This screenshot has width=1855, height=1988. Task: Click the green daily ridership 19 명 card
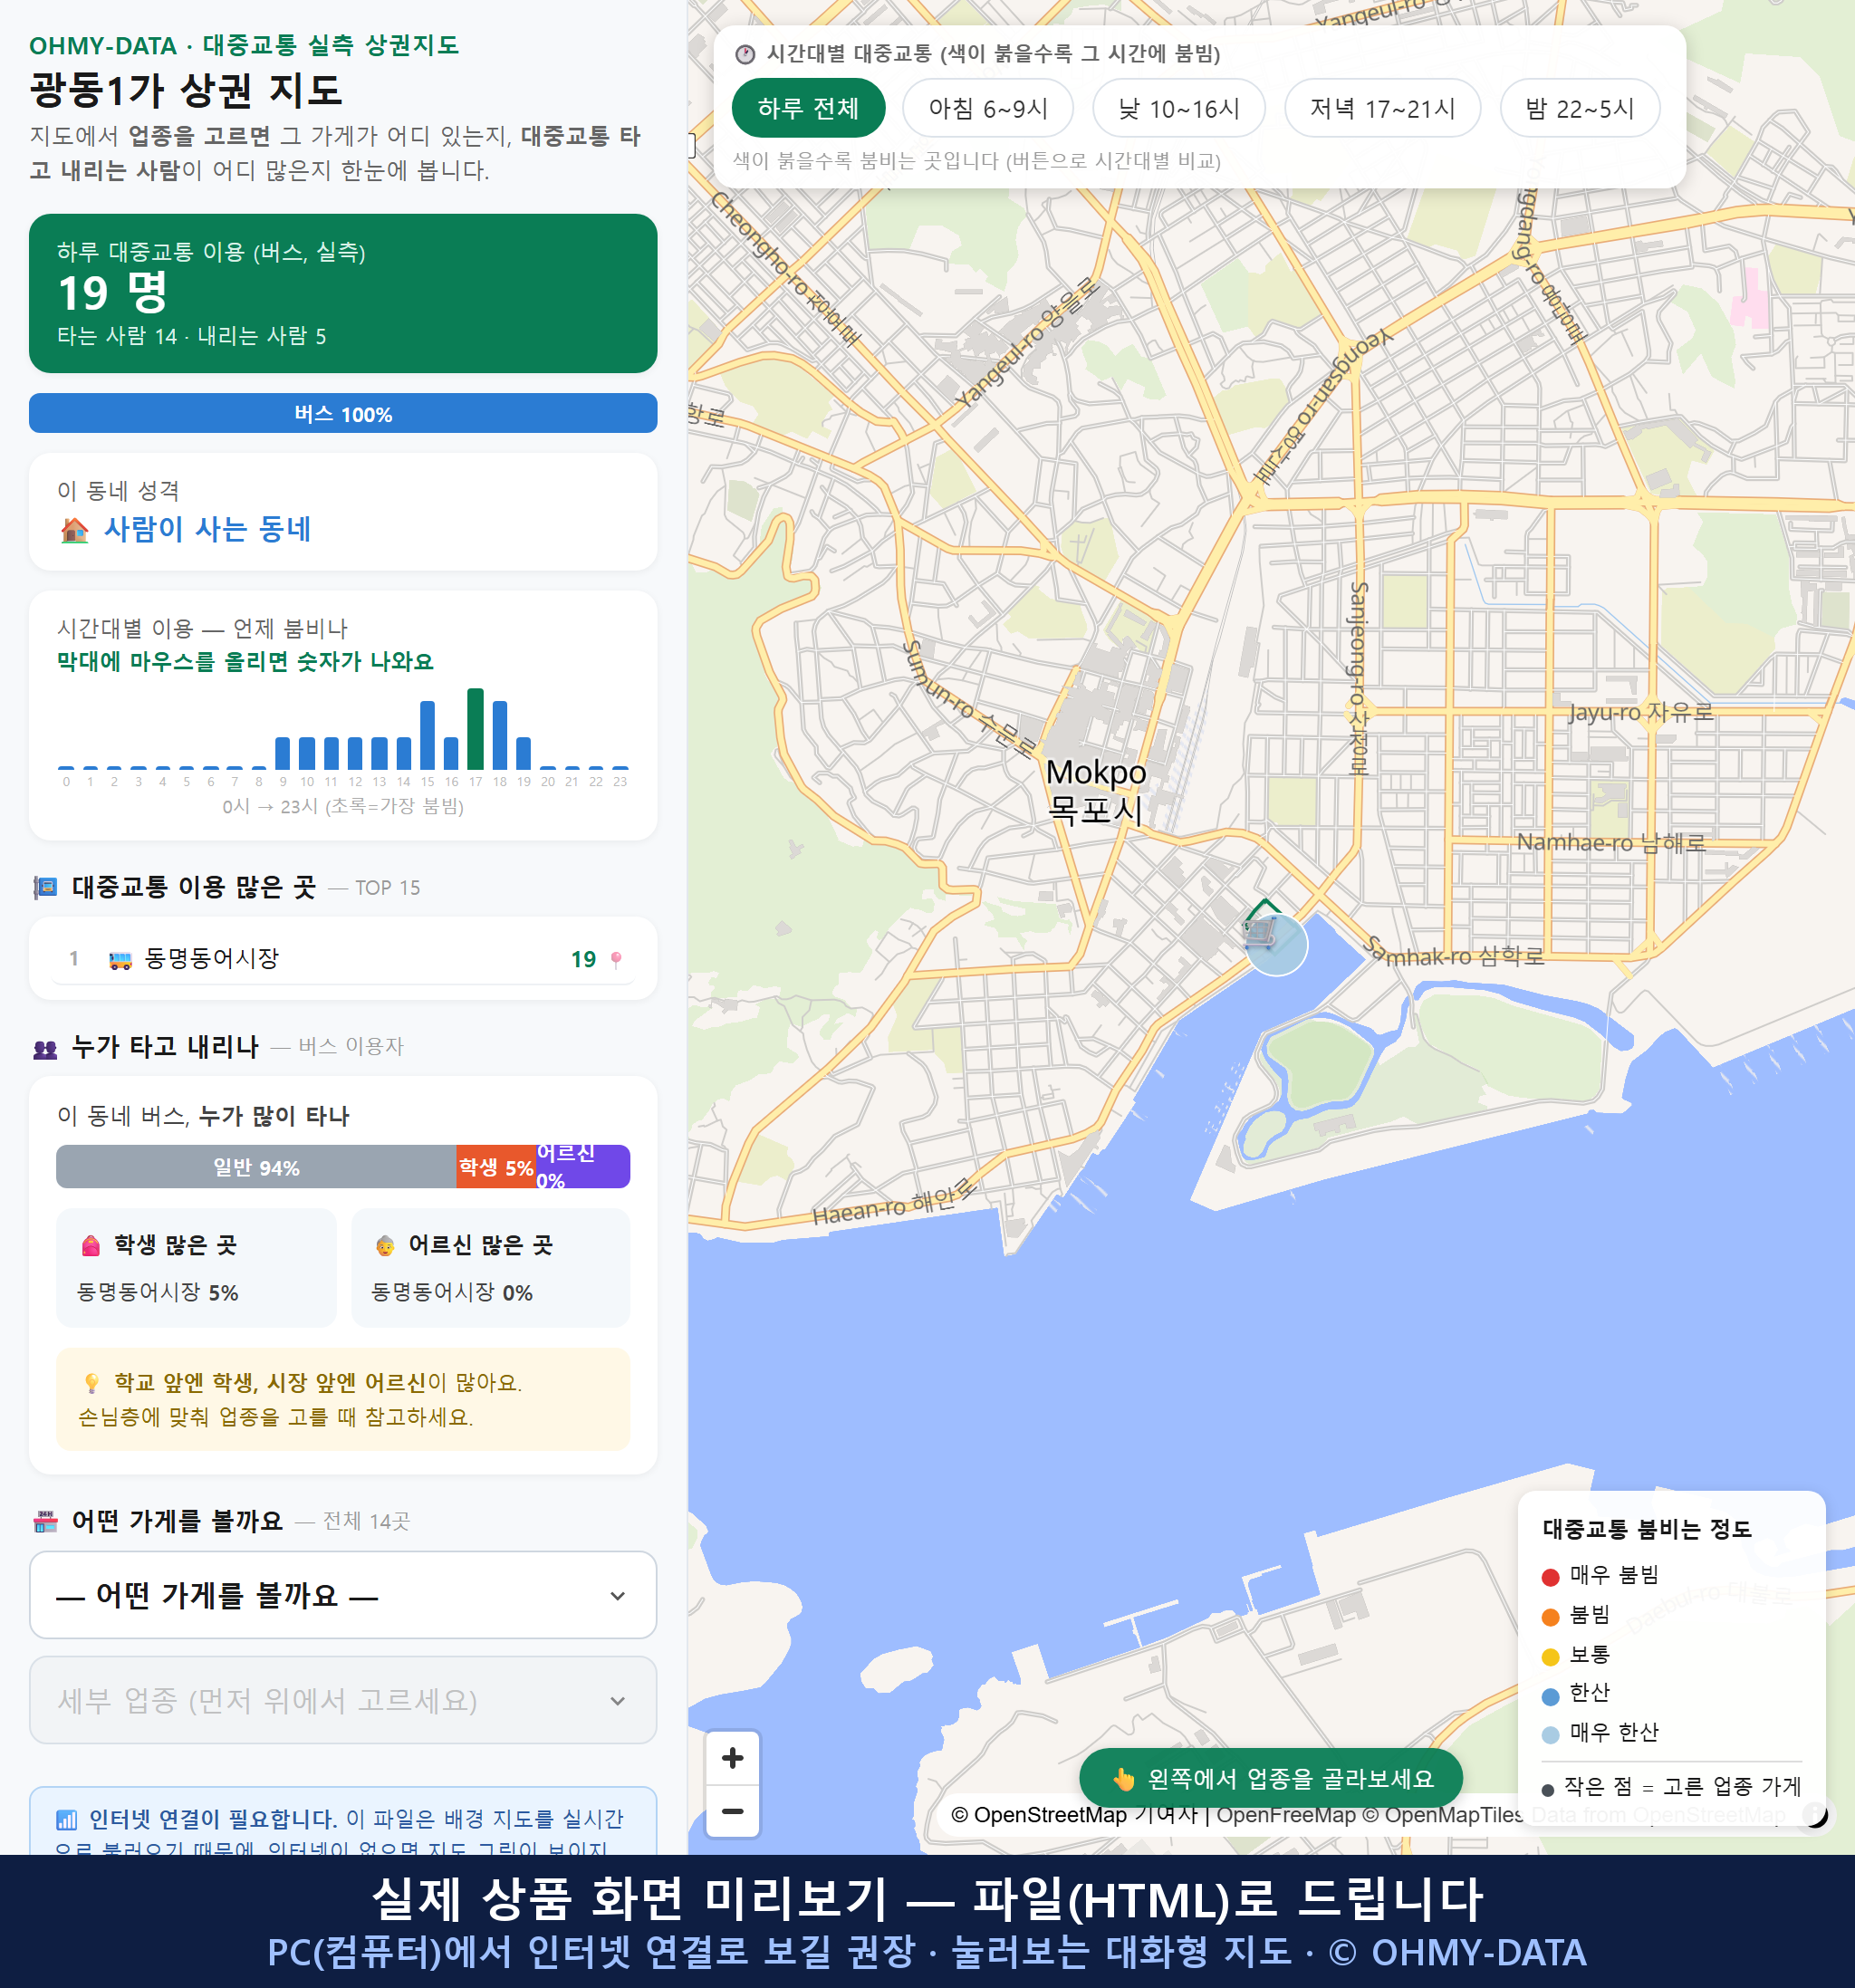pyautogui.click(x=343, y=293)
